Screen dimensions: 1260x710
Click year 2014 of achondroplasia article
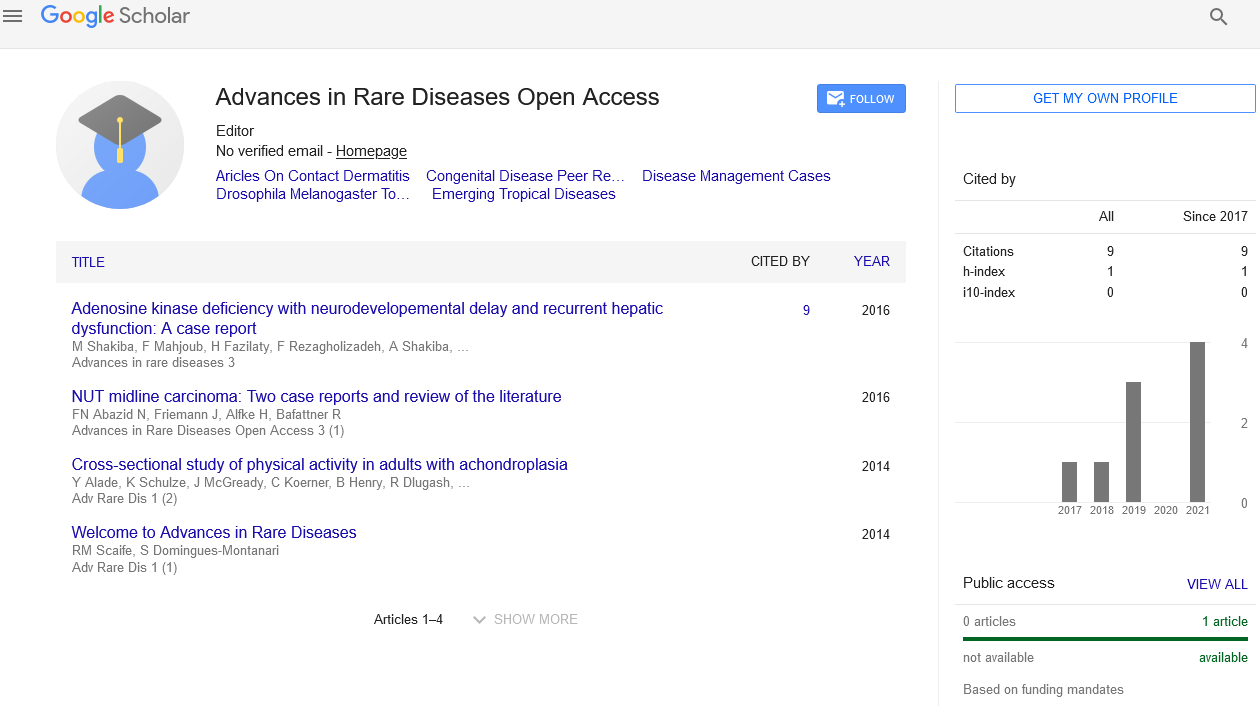coord(875,467)
